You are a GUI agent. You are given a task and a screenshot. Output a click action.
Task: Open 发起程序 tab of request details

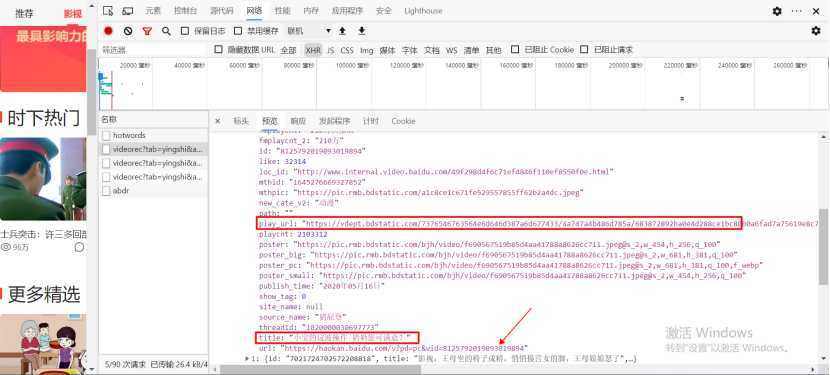coord(335,121)
